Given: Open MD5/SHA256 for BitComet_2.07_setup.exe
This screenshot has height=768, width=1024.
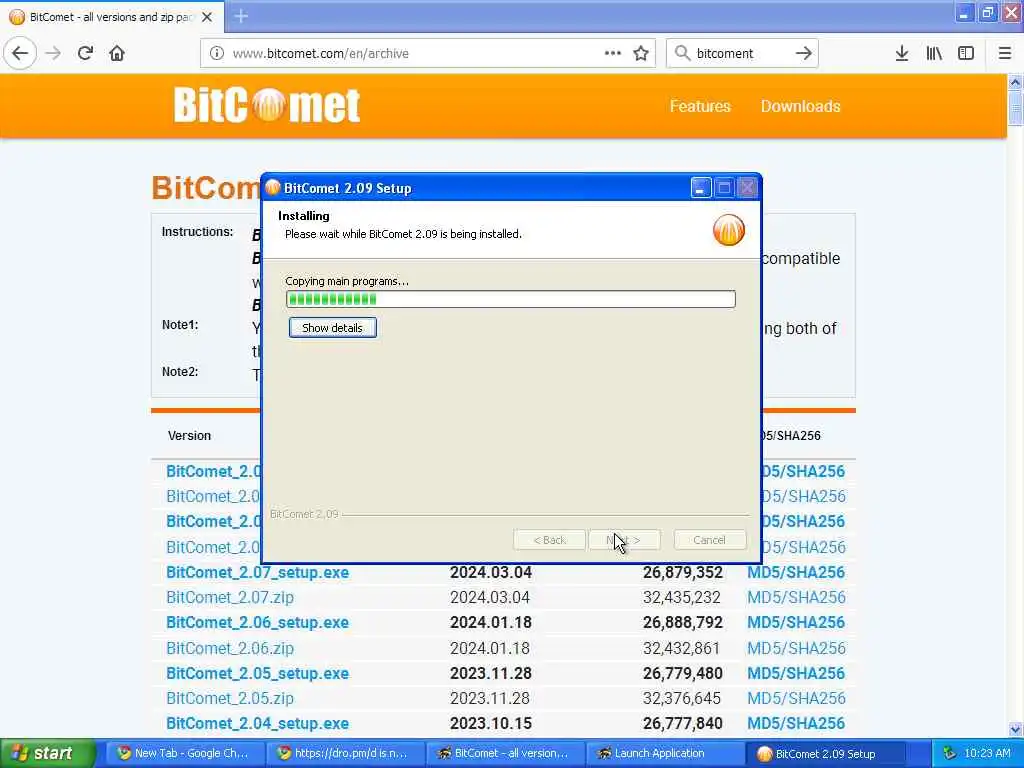Looking at the screenshot, I should [x=796, y=572].
